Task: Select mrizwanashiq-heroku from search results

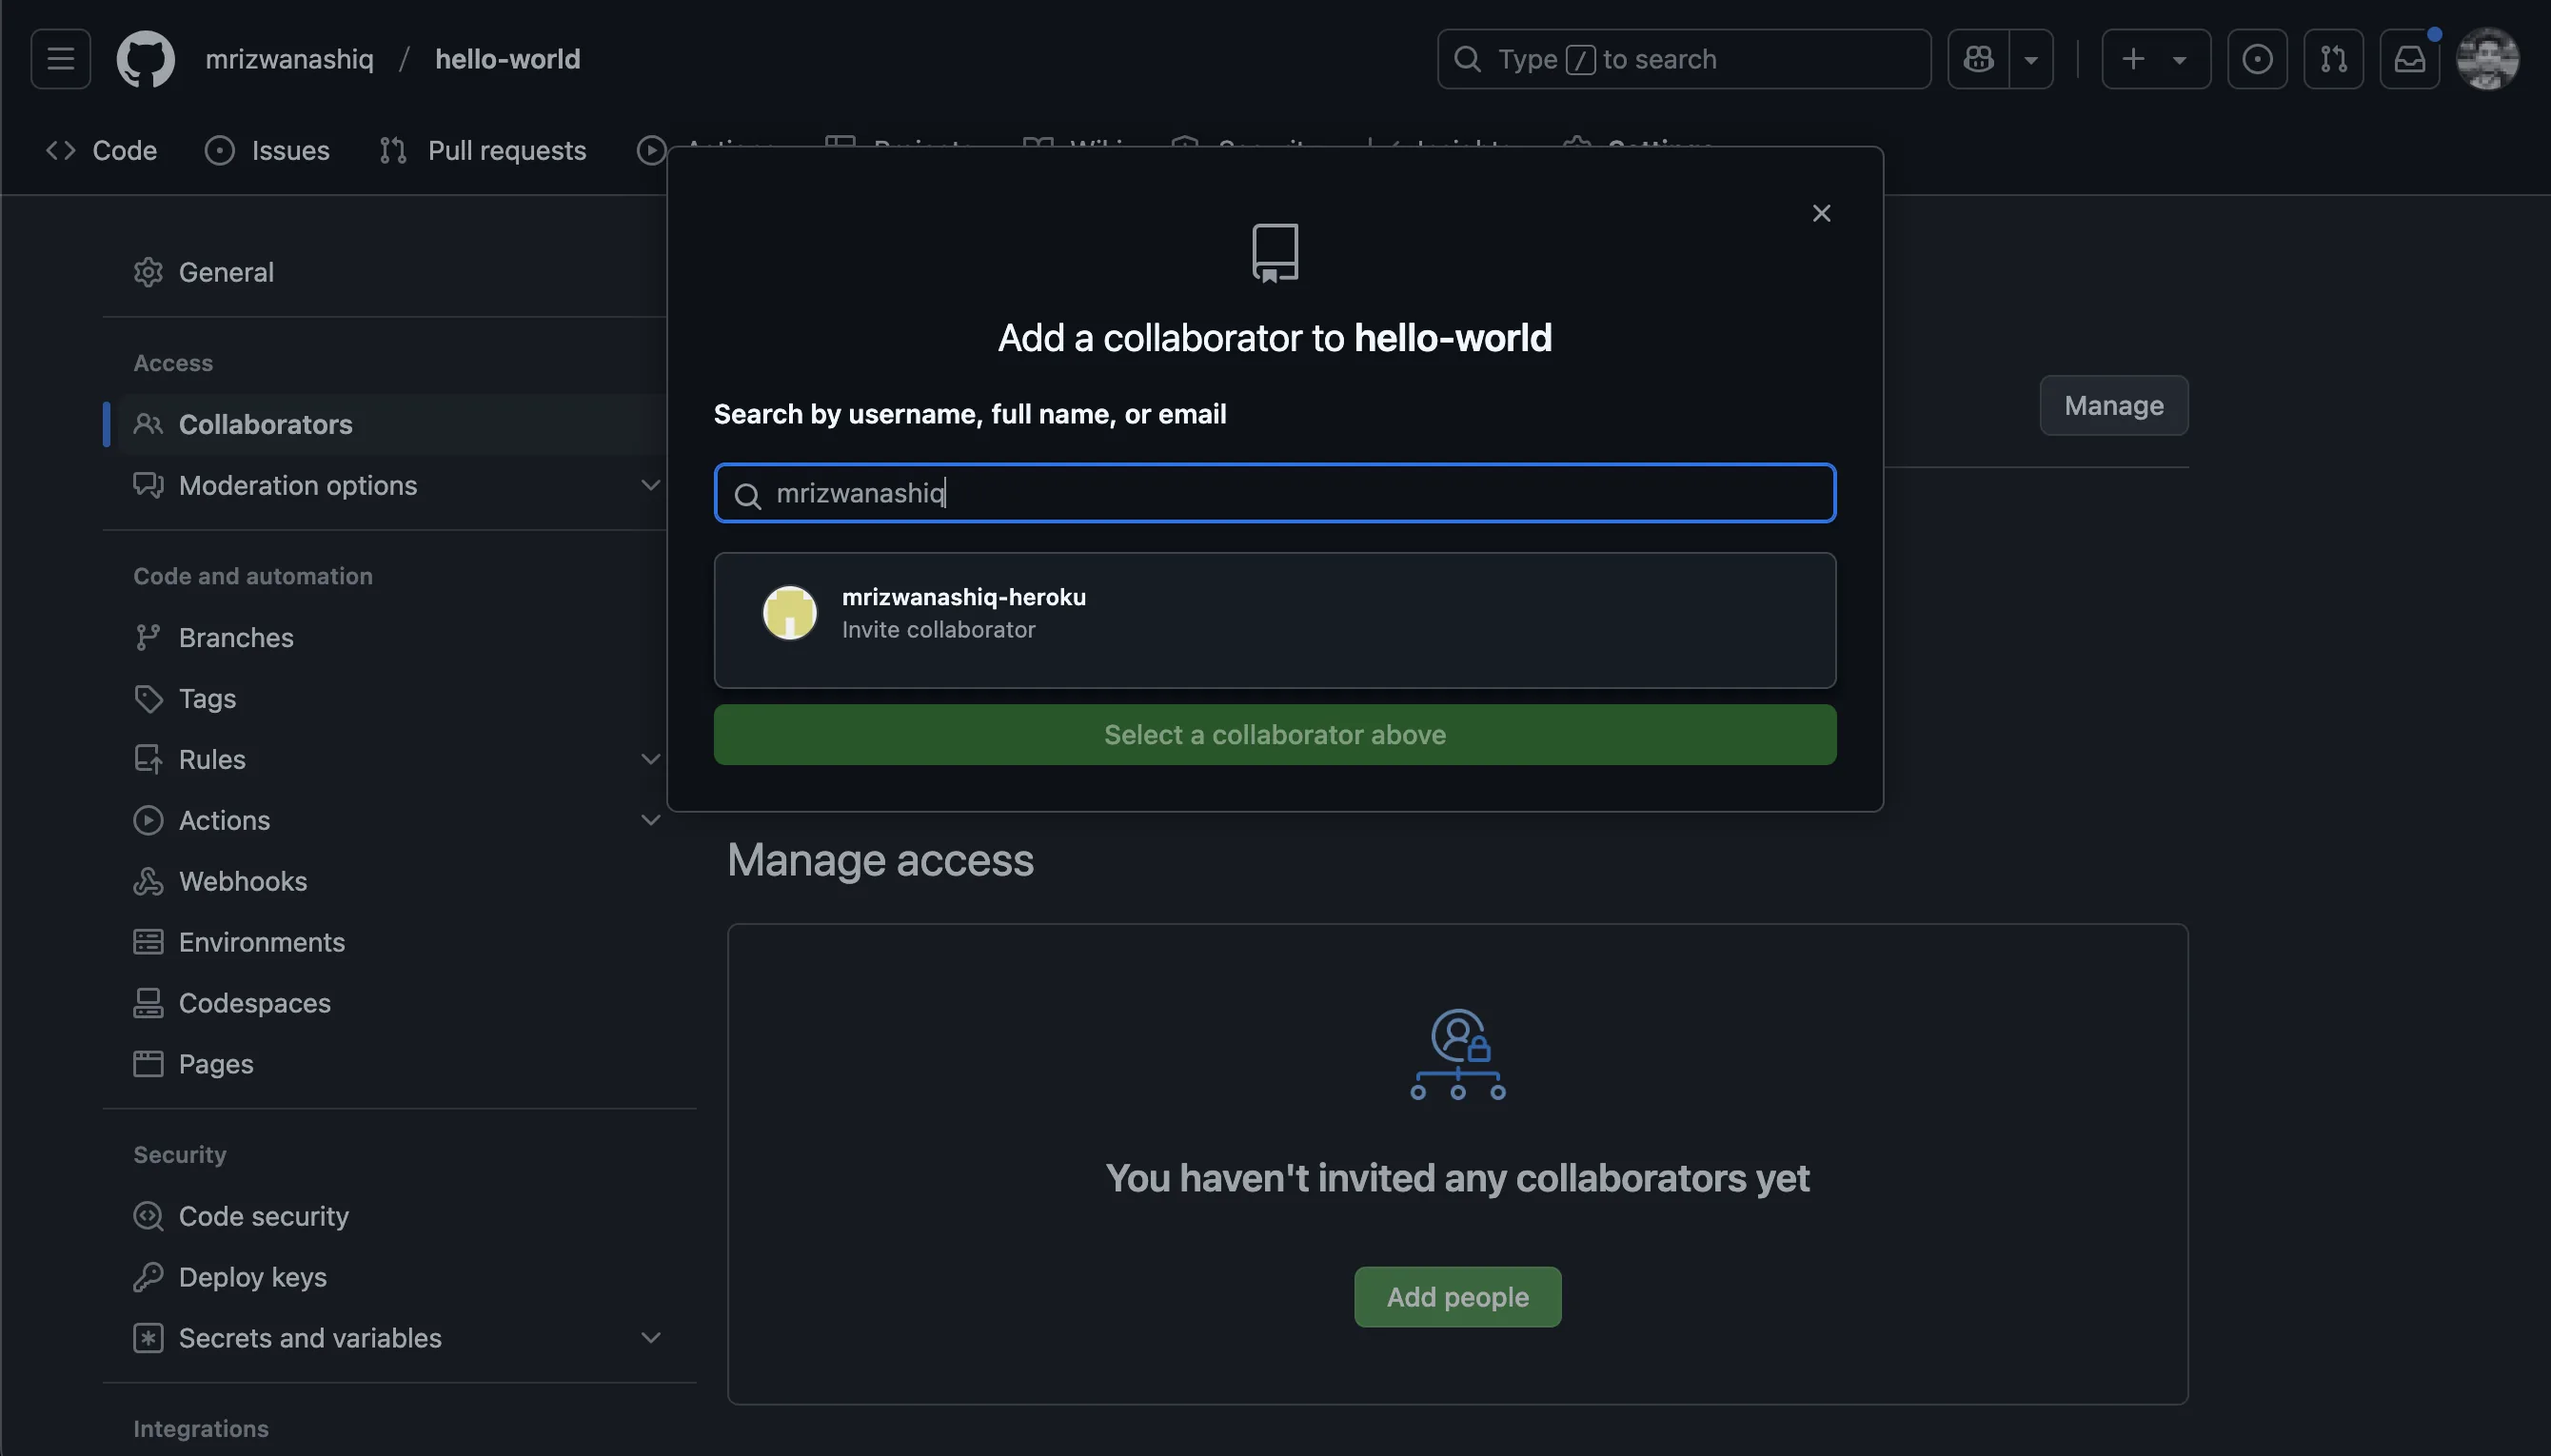Action: [1275, 613]
